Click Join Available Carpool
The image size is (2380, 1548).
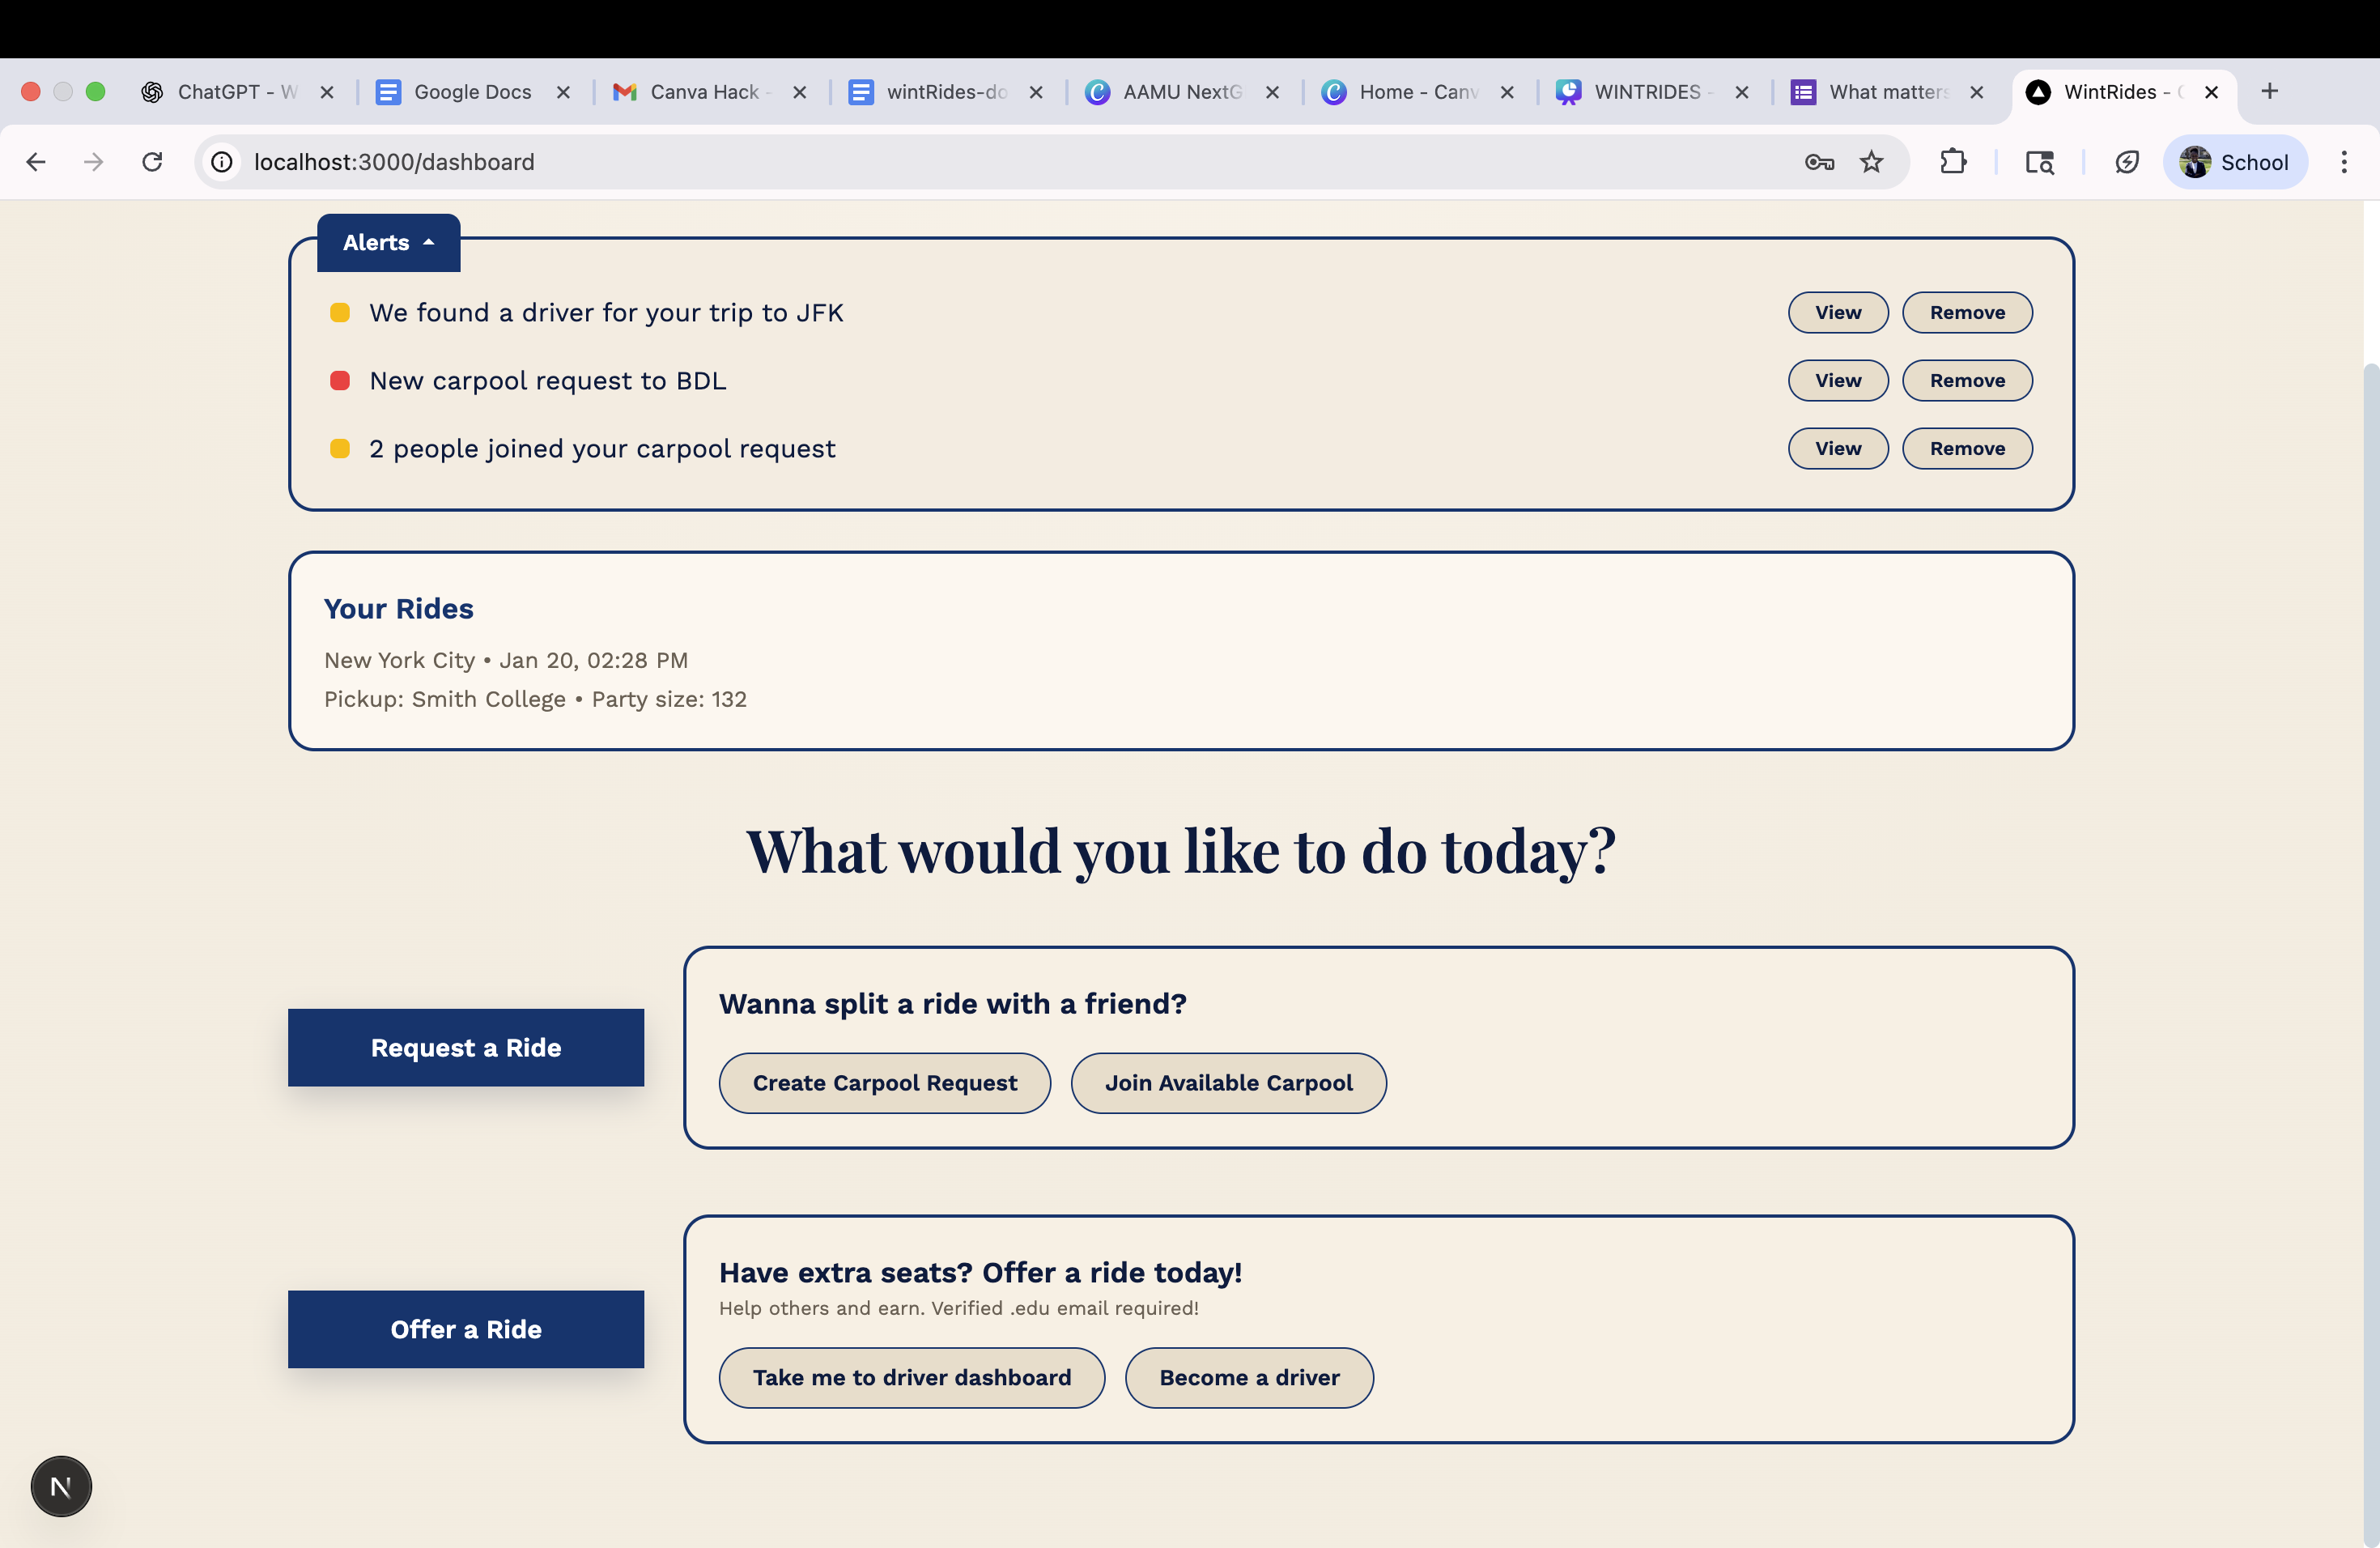click(1228, 1083)
